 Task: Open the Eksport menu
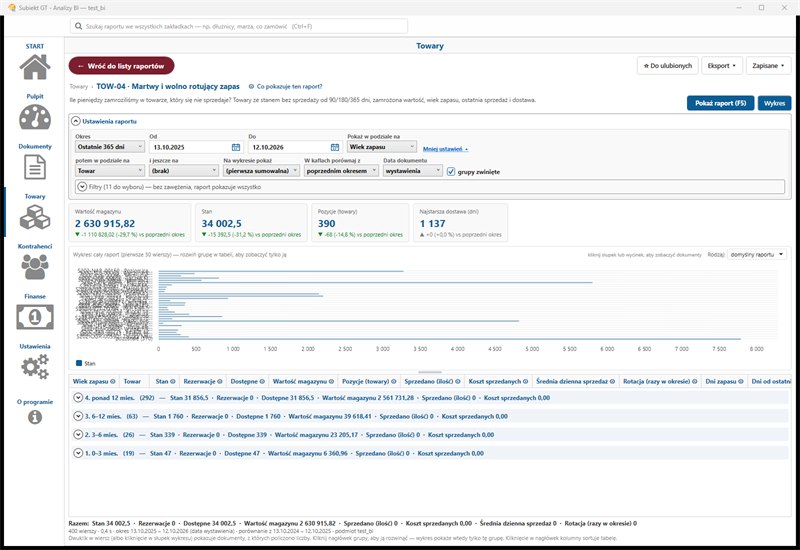coord(722,66)
